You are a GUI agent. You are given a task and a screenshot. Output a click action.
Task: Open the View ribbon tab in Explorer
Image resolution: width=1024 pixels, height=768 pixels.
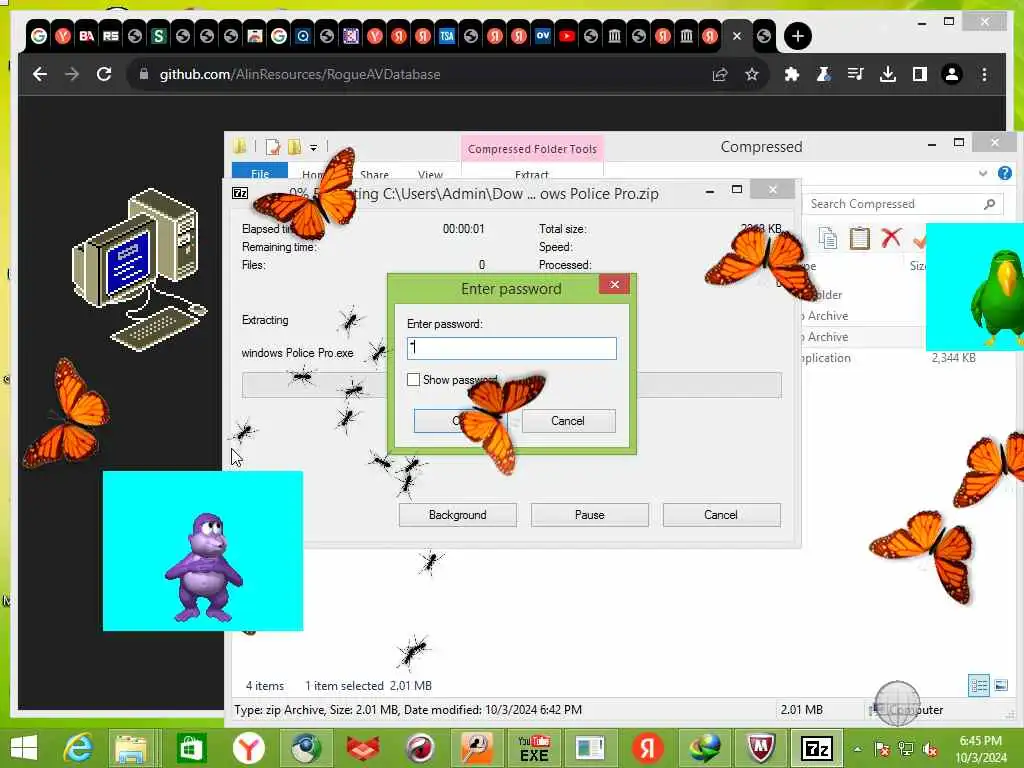pos(430,174)
